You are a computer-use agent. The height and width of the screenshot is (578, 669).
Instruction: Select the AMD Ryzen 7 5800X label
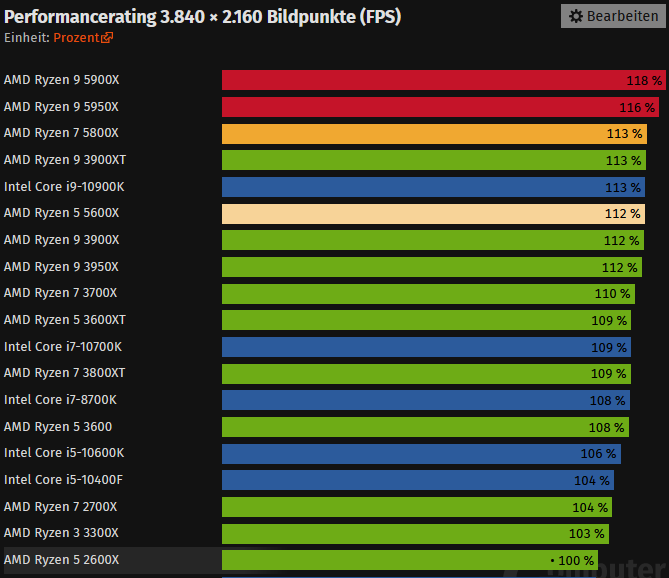(61, 133)
